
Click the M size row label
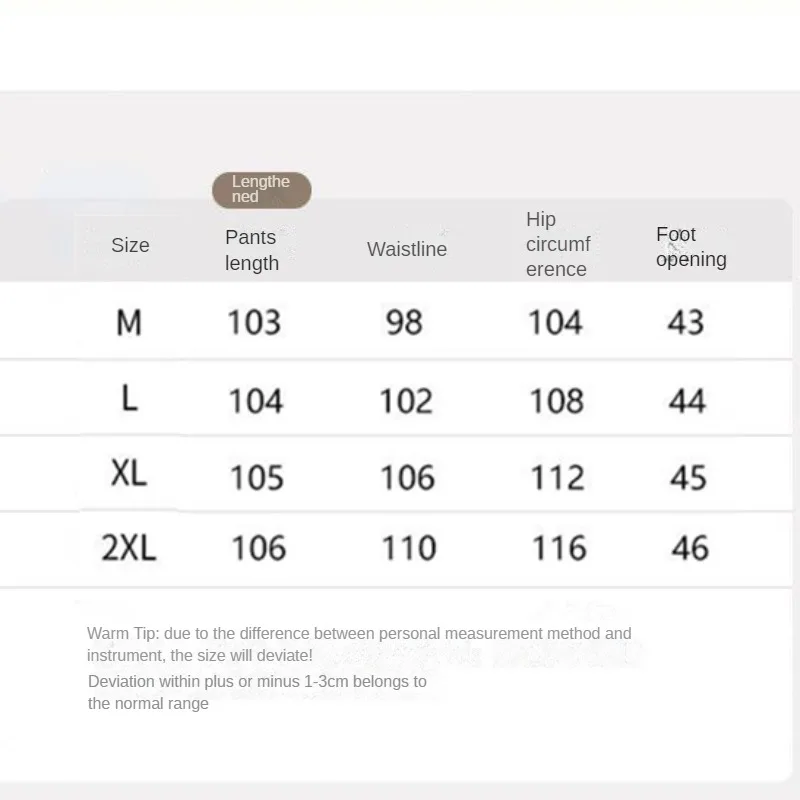click(x=129, y=322)
